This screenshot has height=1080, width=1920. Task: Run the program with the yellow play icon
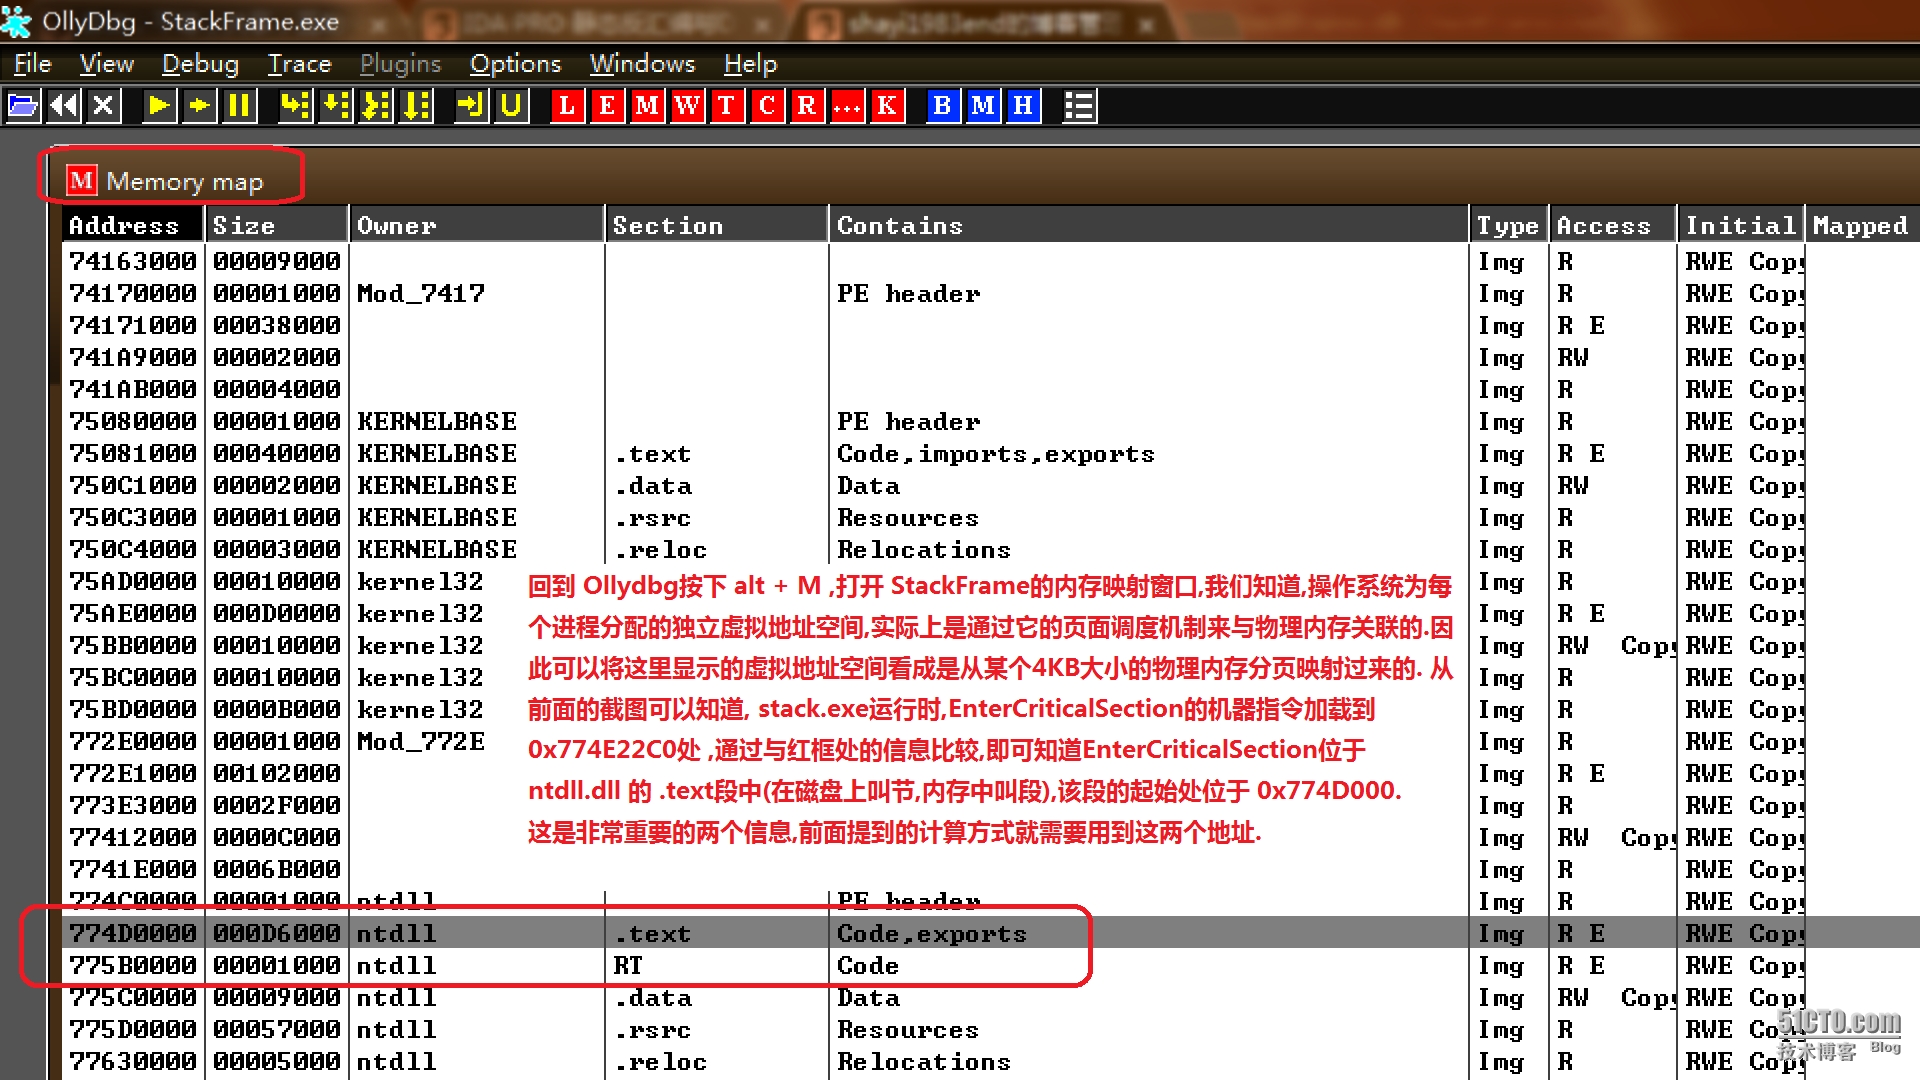[158, 105]
